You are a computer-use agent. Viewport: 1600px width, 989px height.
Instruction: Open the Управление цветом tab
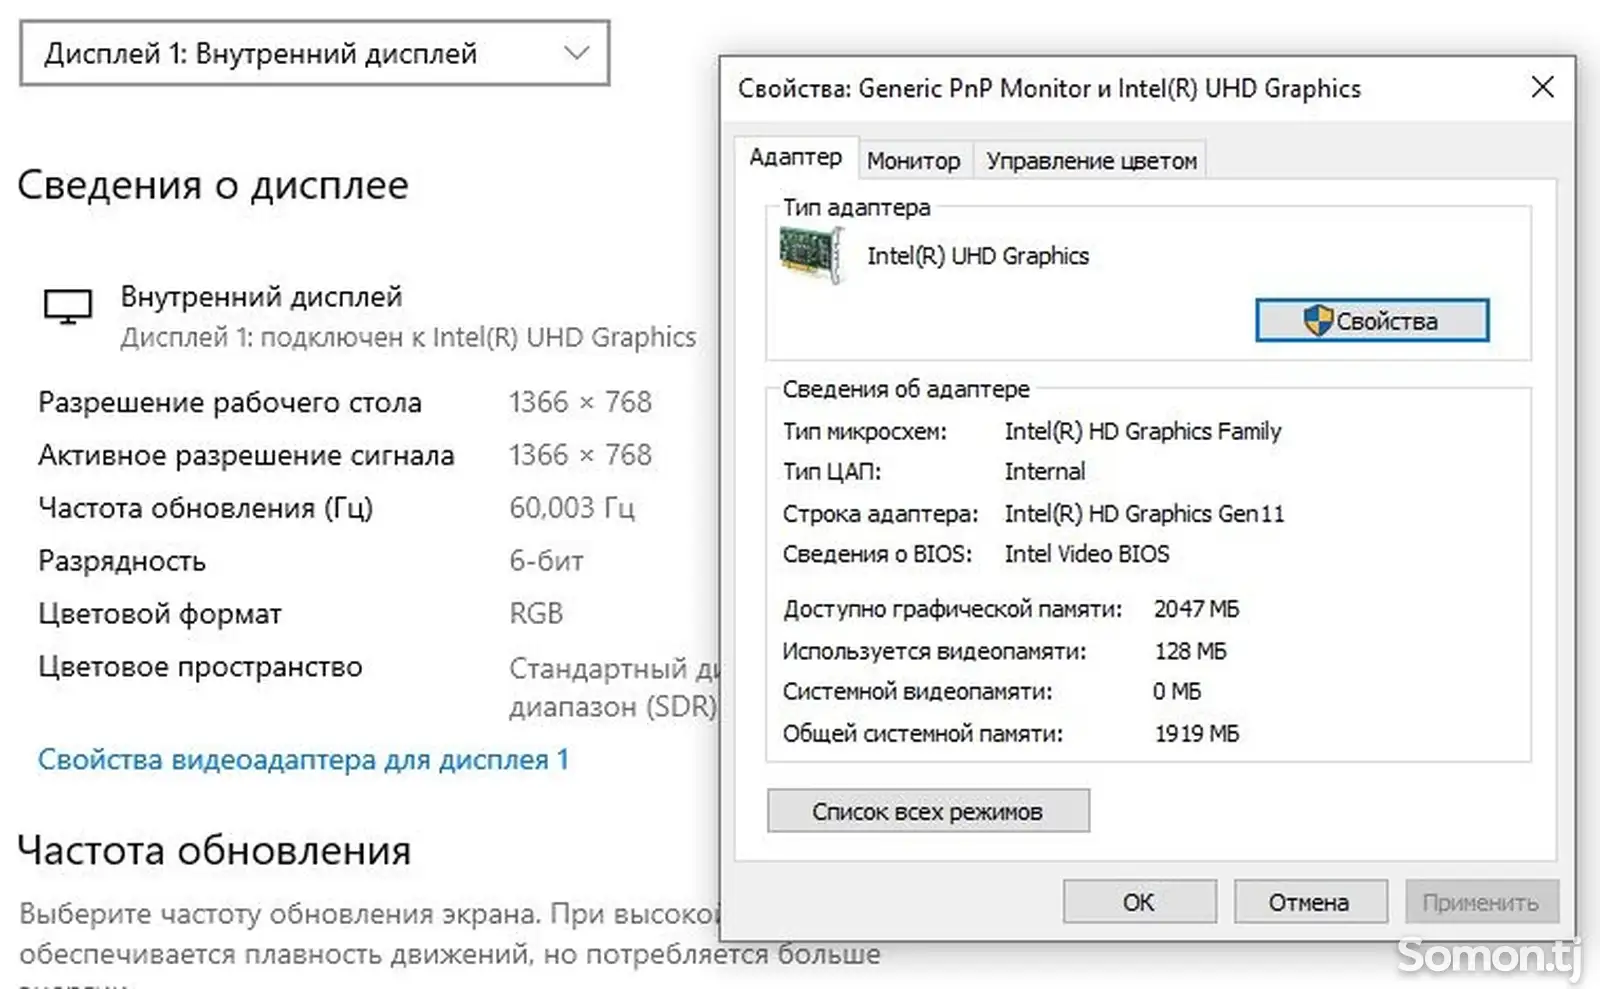point(1091,160)
